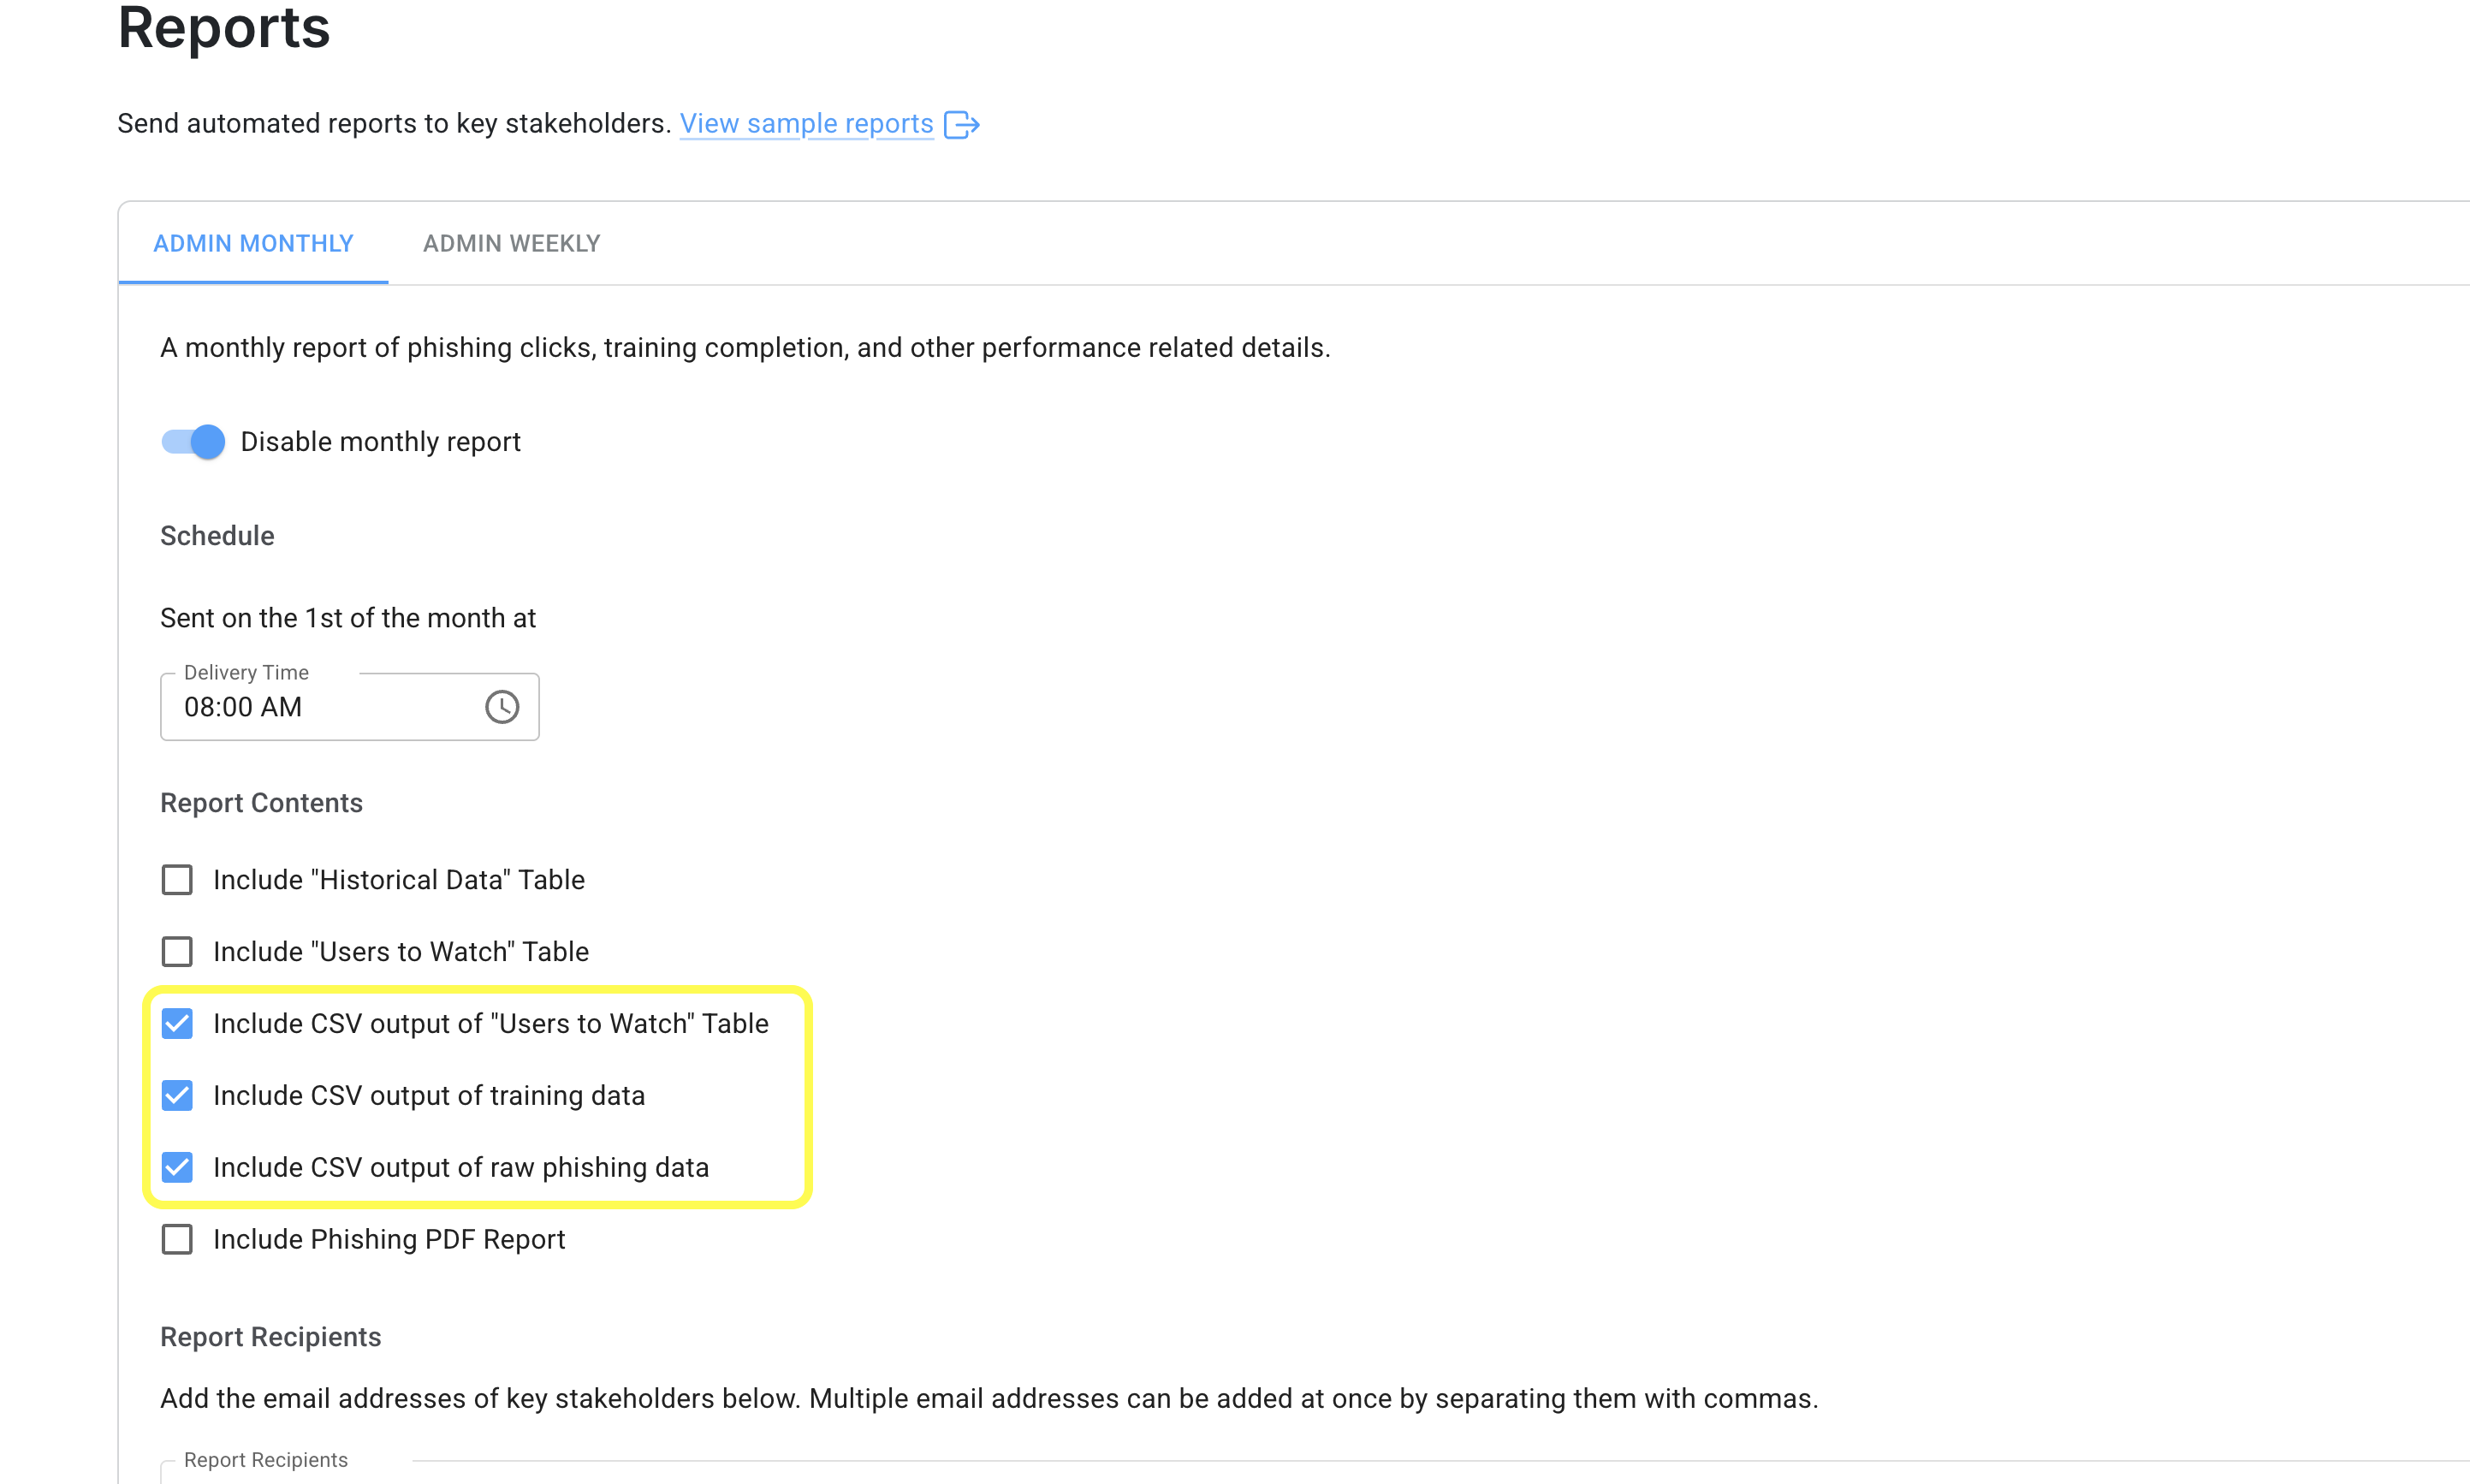The image size is (2470, 1484).
Task: Select the 08:00 AM time value
Action: [243, 707]
